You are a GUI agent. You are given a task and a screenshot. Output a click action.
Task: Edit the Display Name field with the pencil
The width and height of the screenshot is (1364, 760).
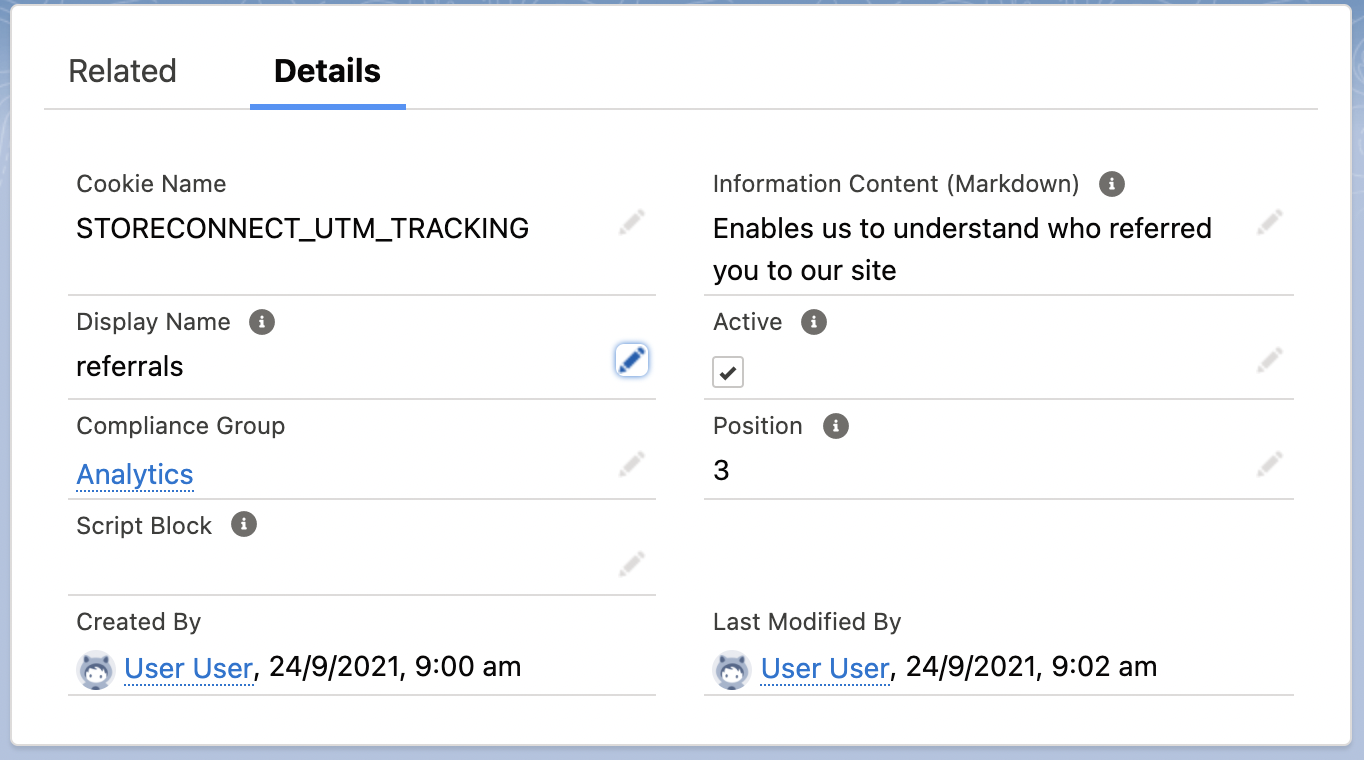(x=631, y=360)
